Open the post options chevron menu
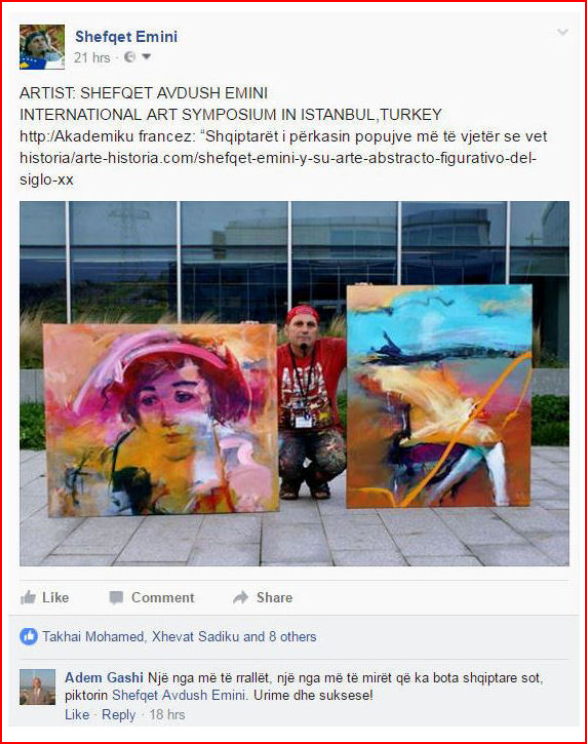The image size is (587, 744). [562, 32]
